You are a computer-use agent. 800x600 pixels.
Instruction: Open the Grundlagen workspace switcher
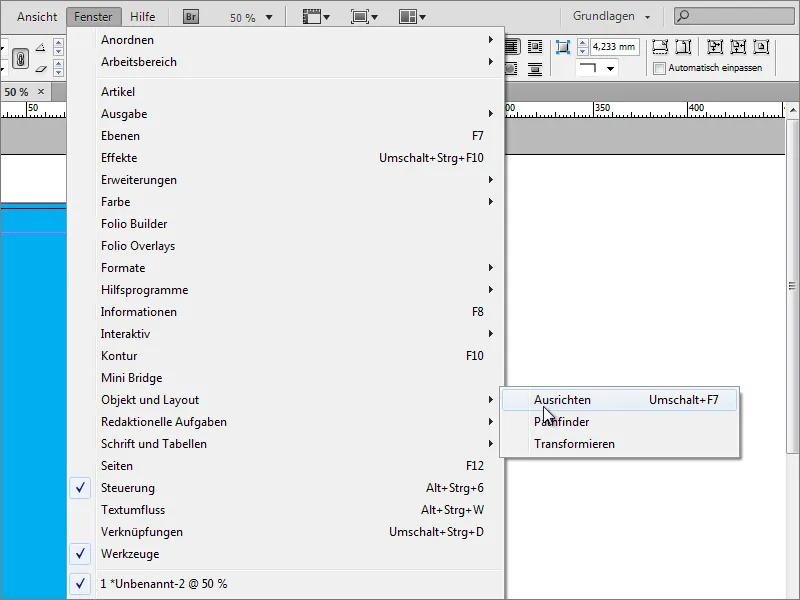[x=611, y=16]
